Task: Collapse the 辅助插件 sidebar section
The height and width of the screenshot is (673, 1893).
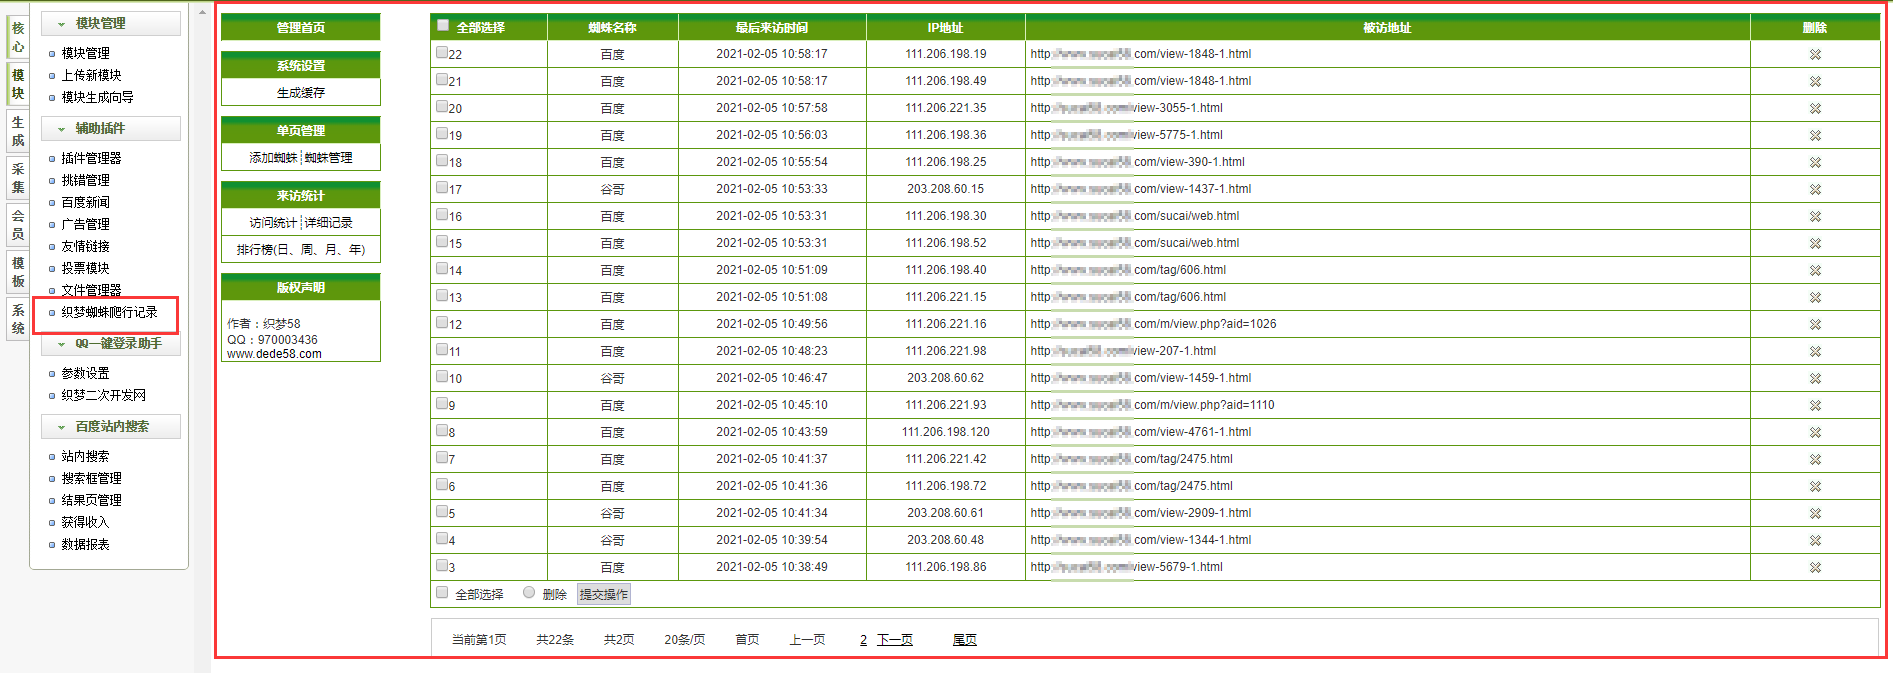Action: tap(111, 128)
